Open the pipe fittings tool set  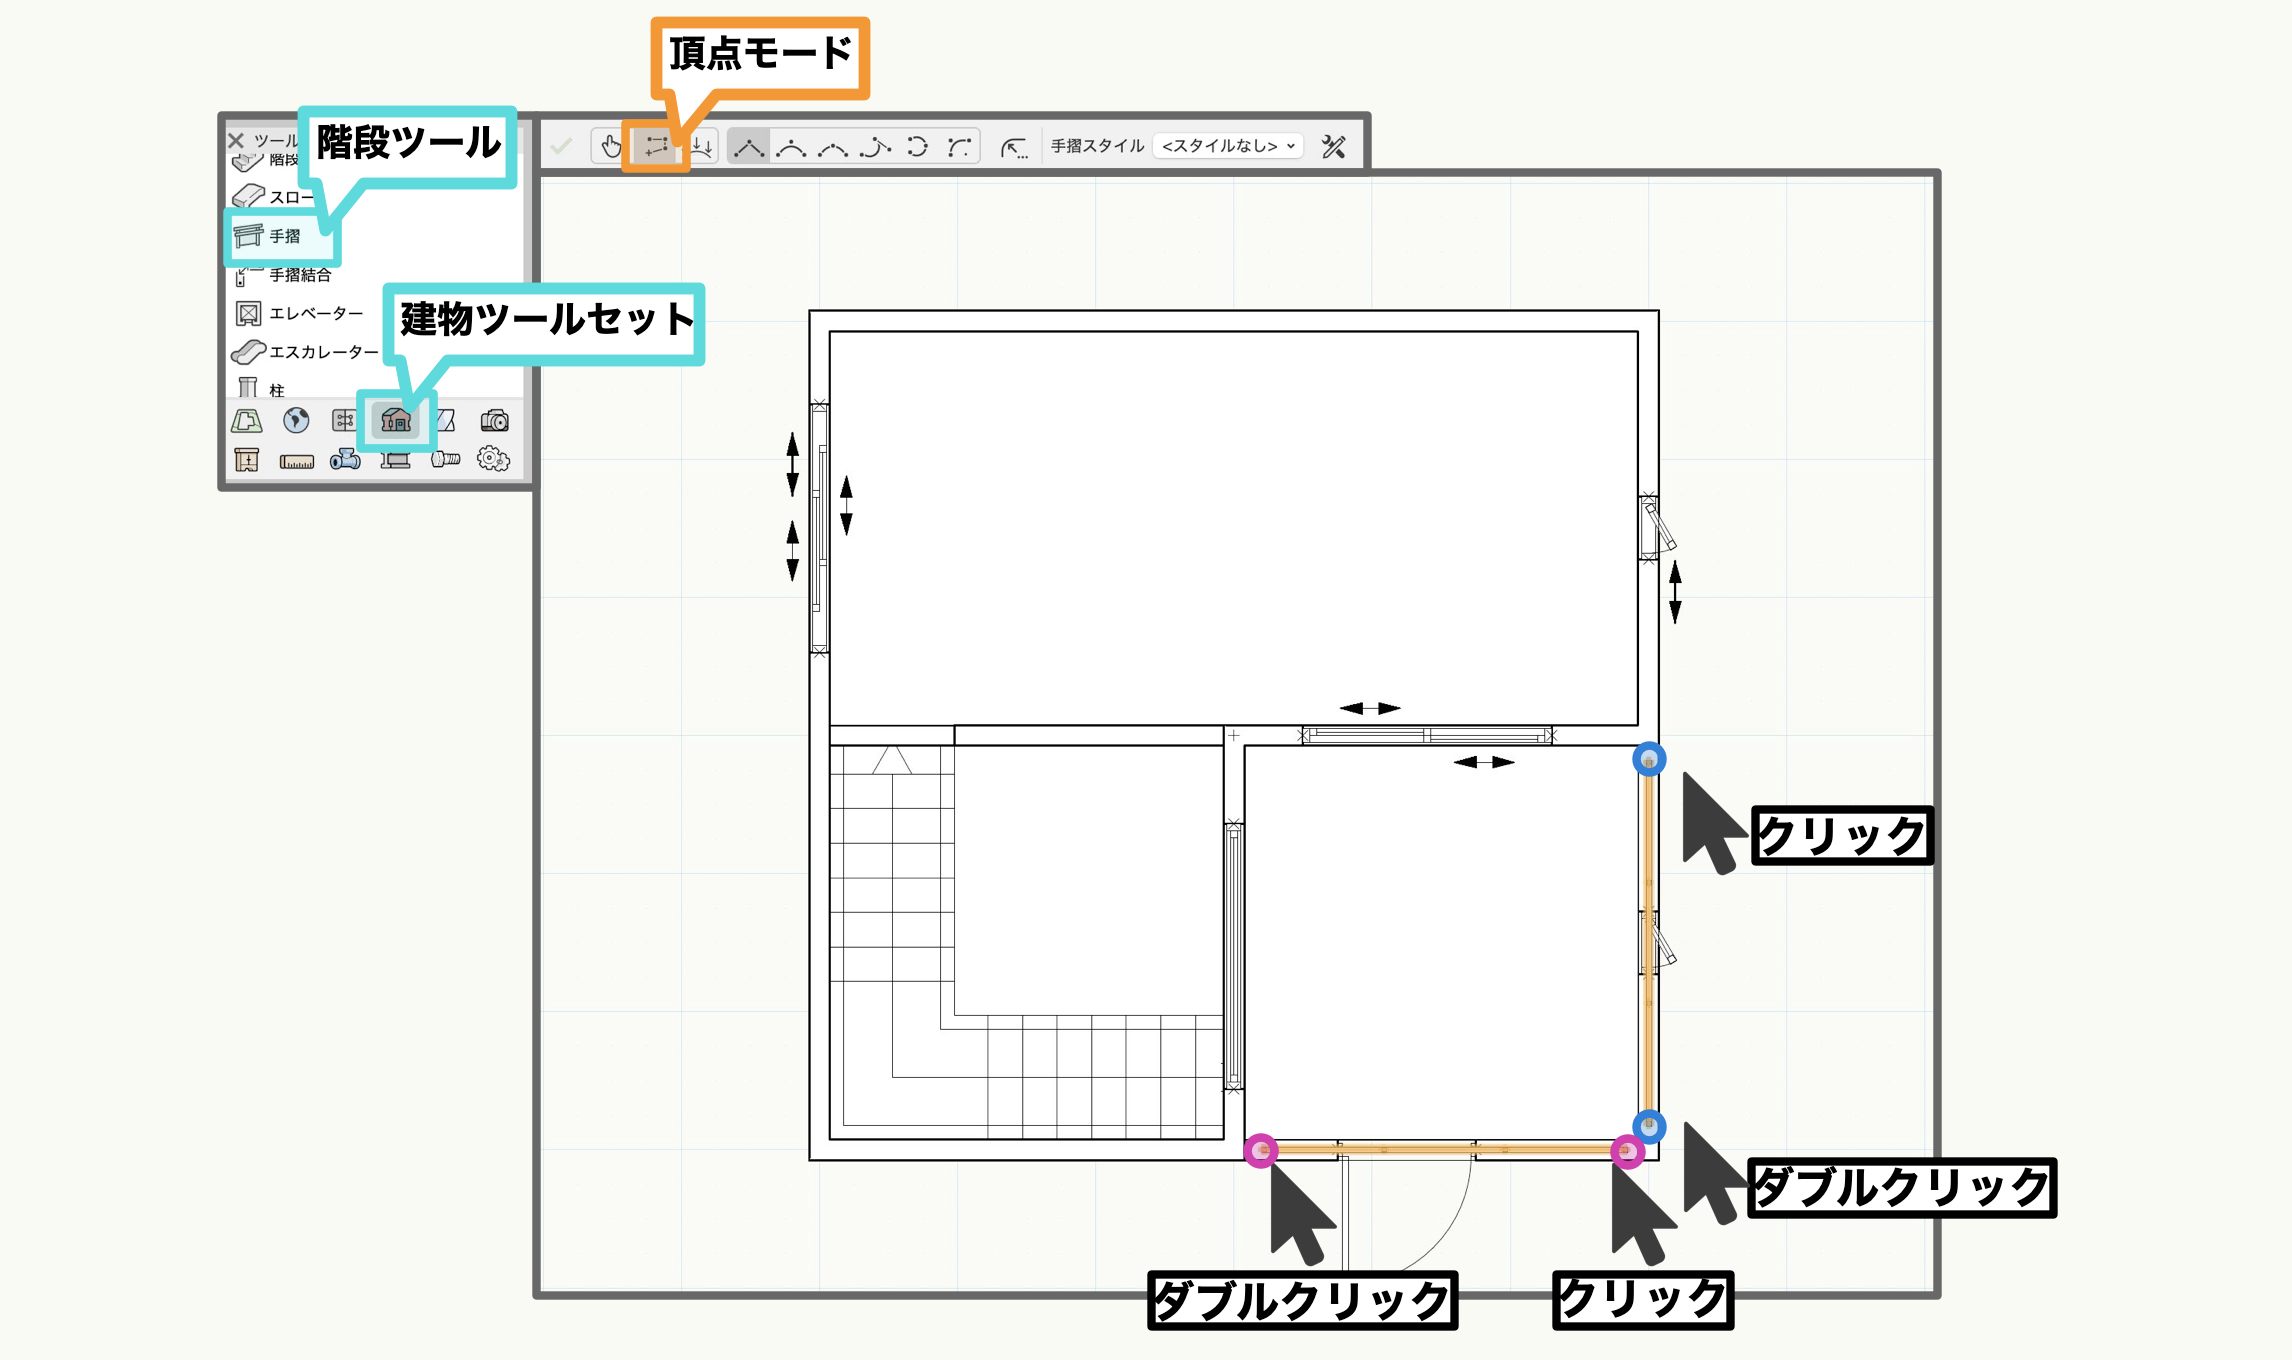[346, 460]
